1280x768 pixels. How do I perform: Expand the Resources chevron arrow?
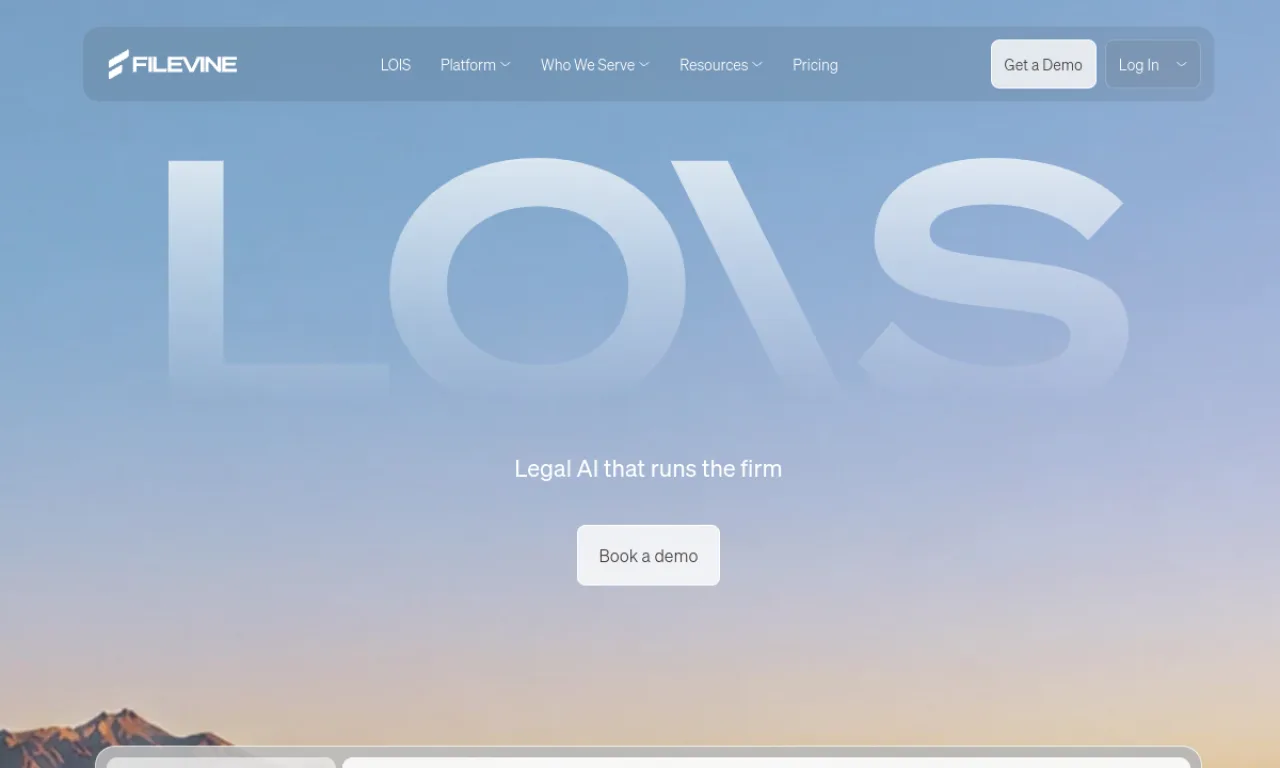click(x=757, y=65)
